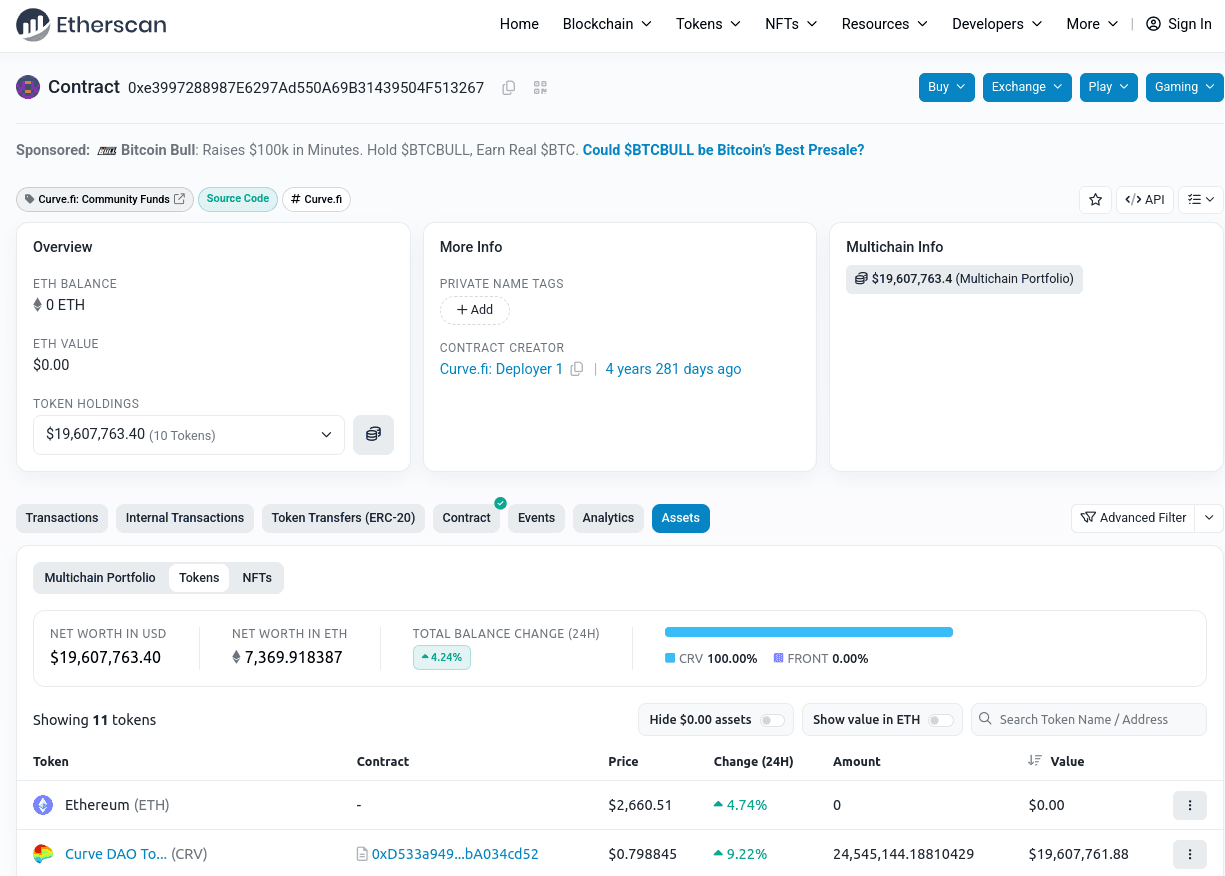Copy the Curve.fi Deployer 1 address
Viewport: 1225px width, 876px height.
click(x=577, y=369)
